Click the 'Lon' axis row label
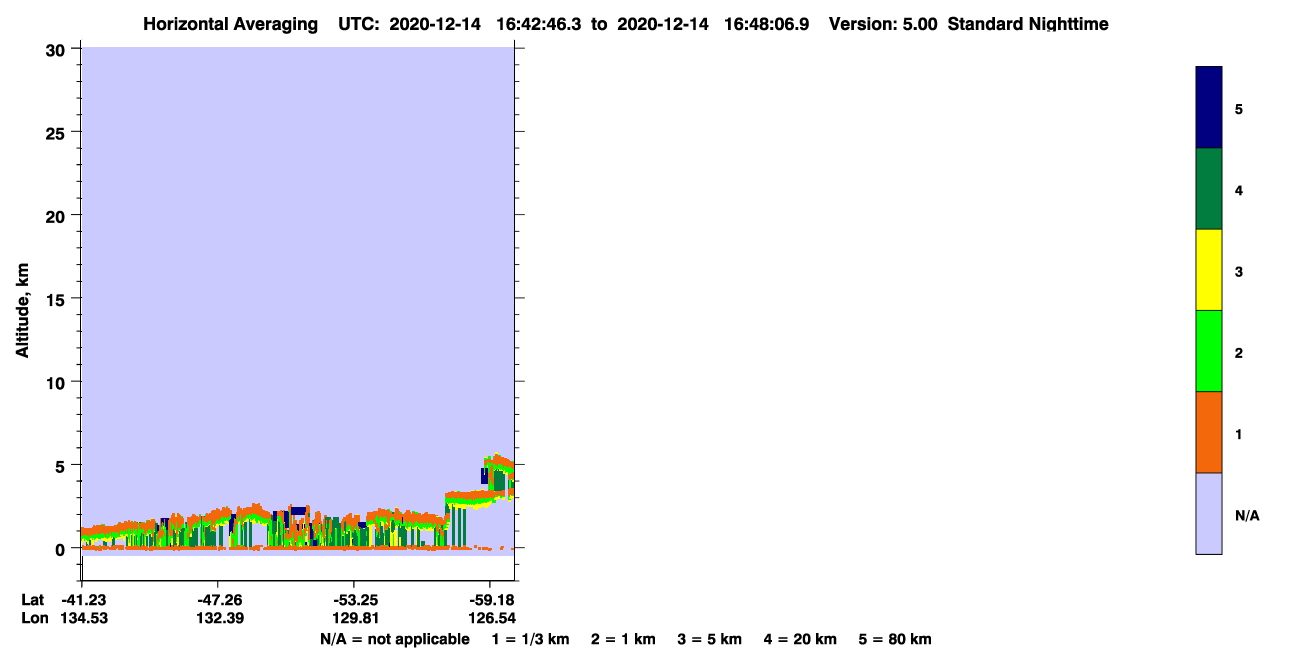Screen dimensions: 1300x667 [33, 618]
